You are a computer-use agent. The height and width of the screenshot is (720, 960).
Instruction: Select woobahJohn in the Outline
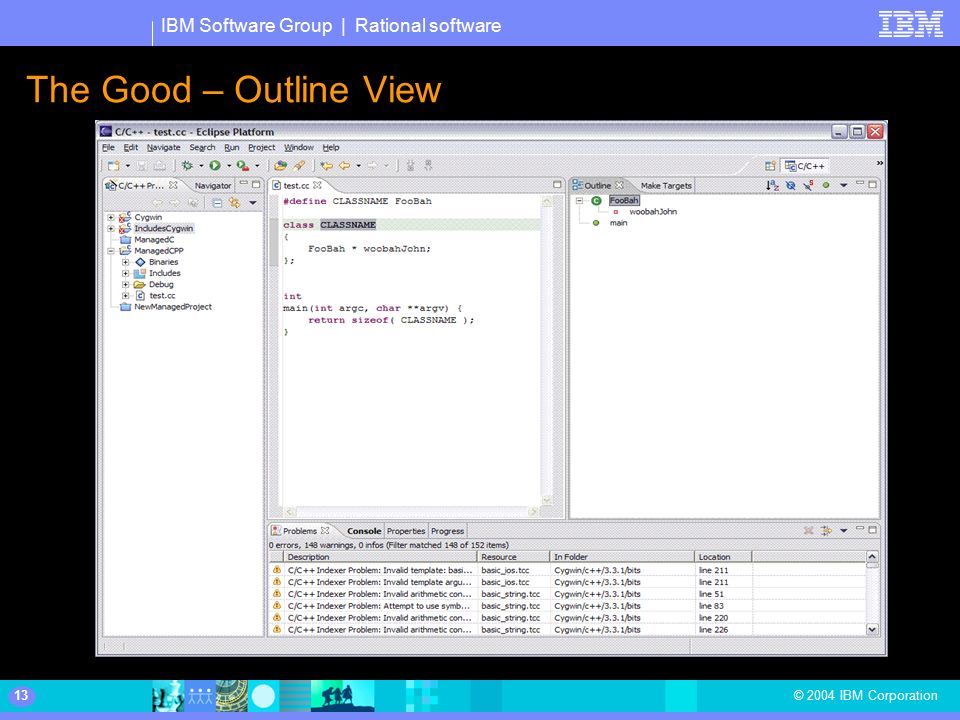click(x=653, y=212)
